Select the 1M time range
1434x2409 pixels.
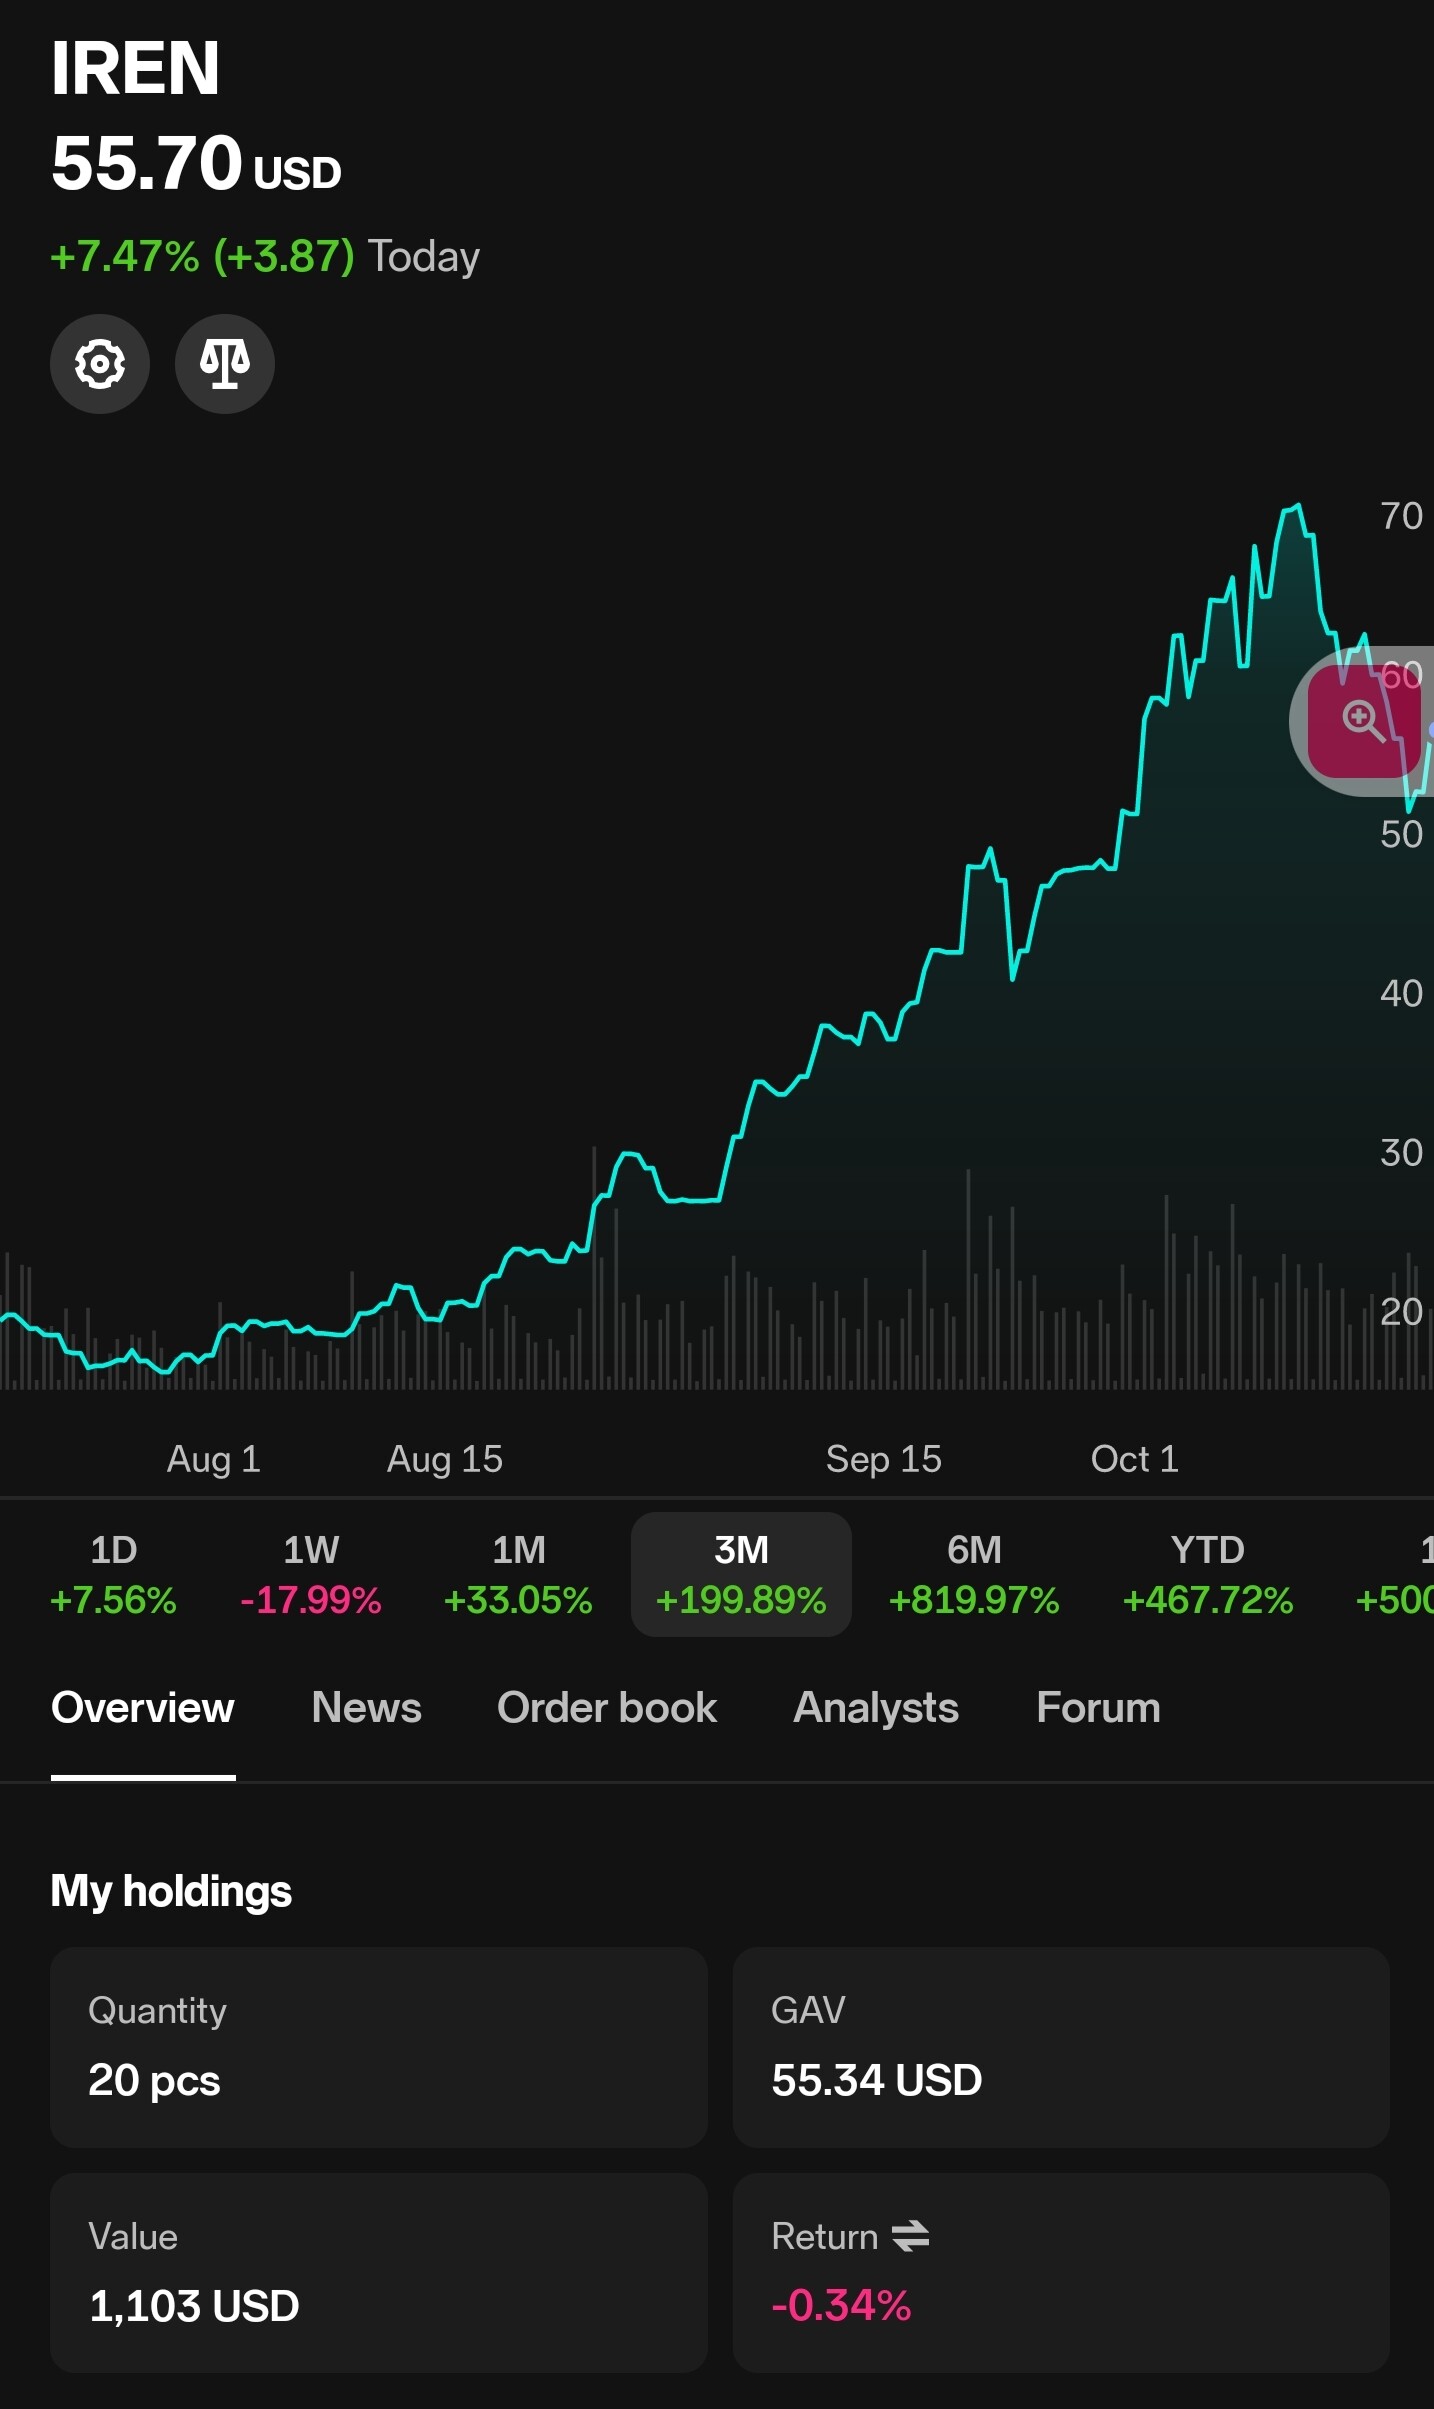click(518, 1574)
